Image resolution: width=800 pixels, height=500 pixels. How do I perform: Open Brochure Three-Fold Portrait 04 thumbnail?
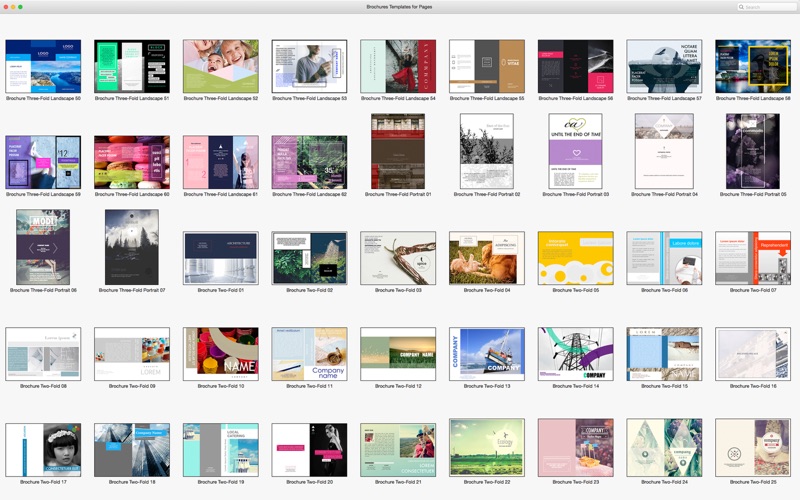click(664, 152)
